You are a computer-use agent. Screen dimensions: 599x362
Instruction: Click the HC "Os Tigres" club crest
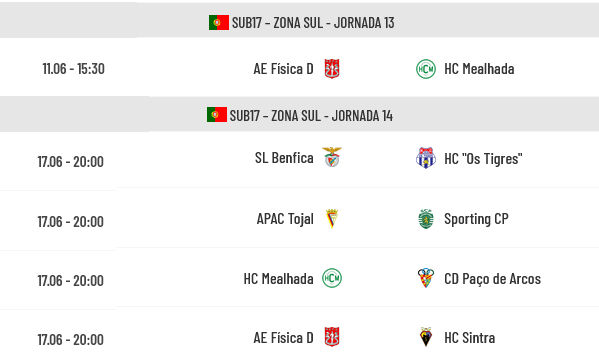(x=426, y=158)
